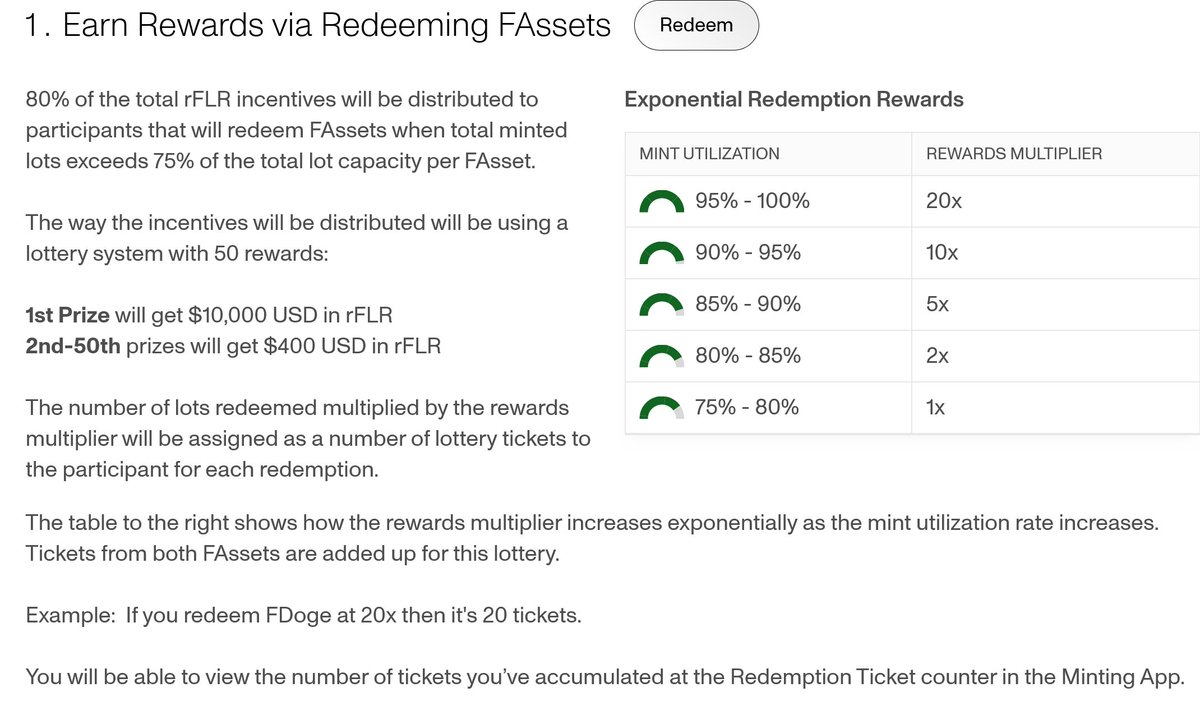Click the REWARDS MULTIPLIER column header
This screenshot has width=1200, height=715.
[x=1014, y=154]
